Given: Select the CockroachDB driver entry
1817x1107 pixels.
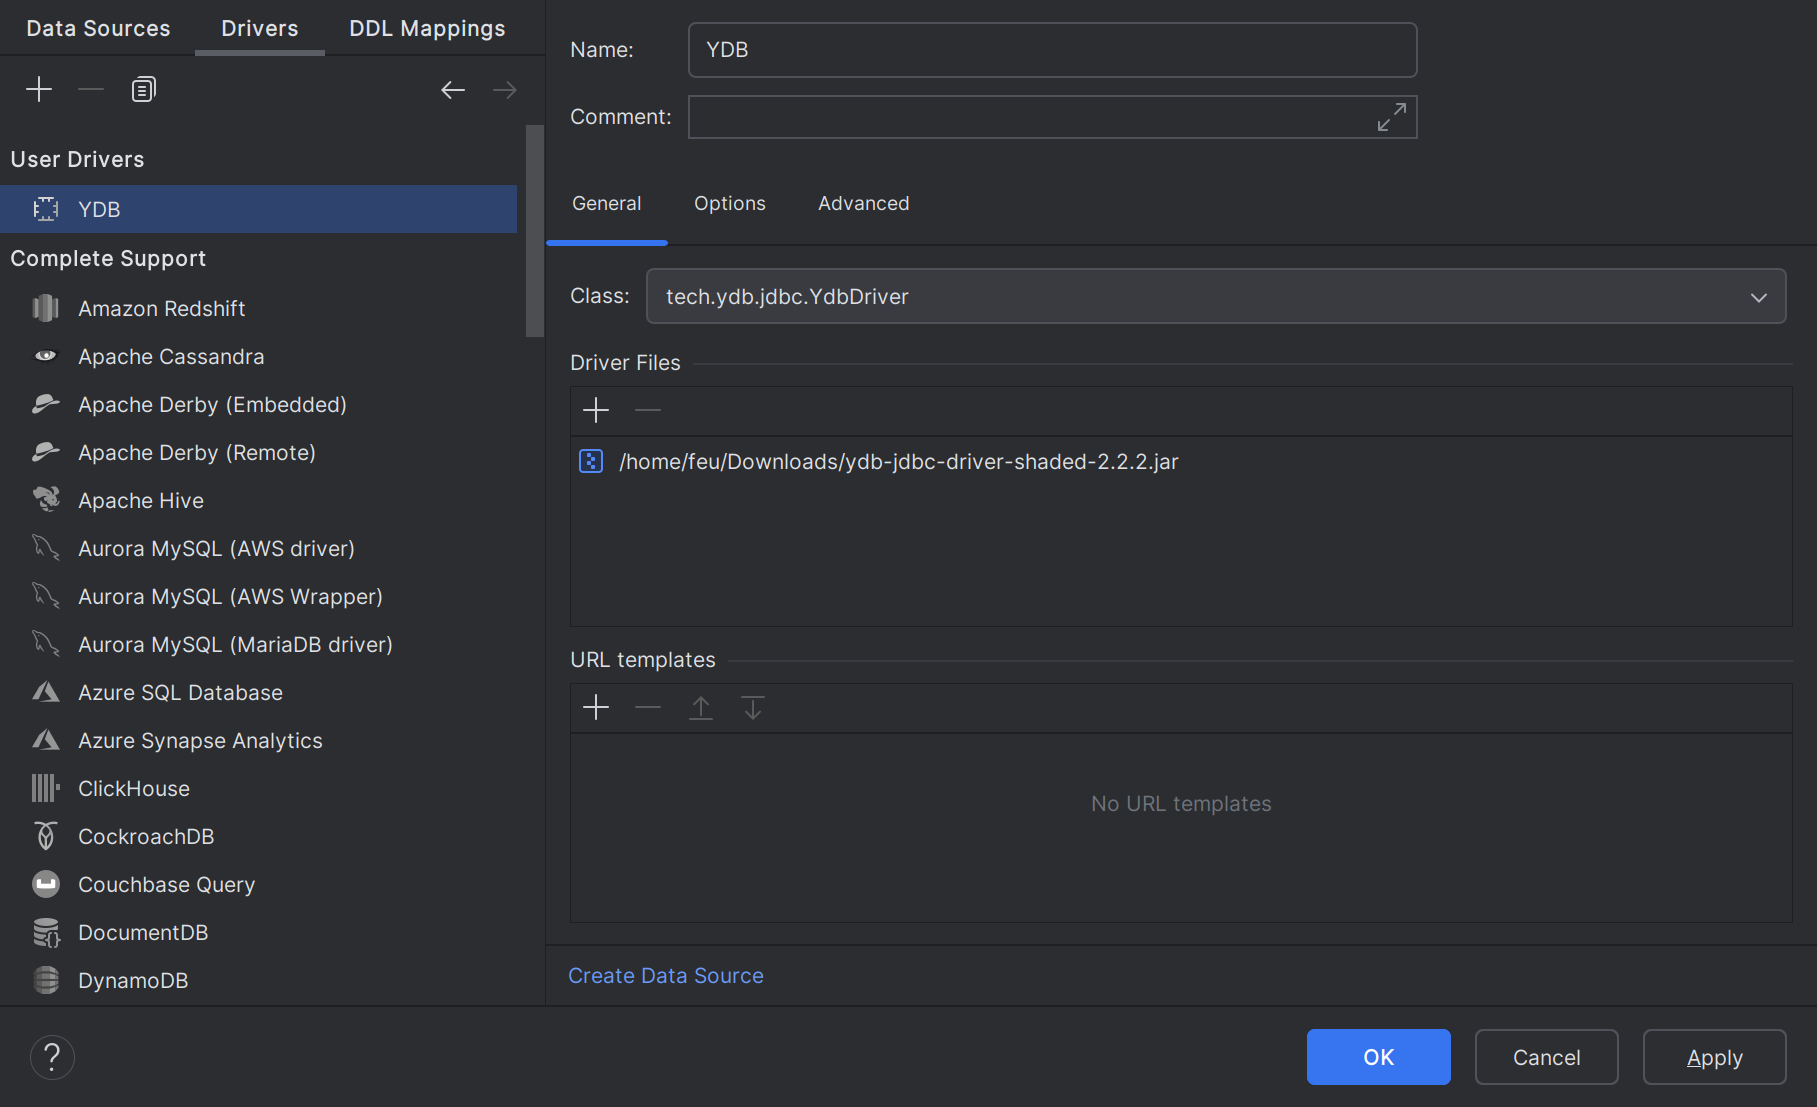Looking at the screenshot, I should 146,837.
